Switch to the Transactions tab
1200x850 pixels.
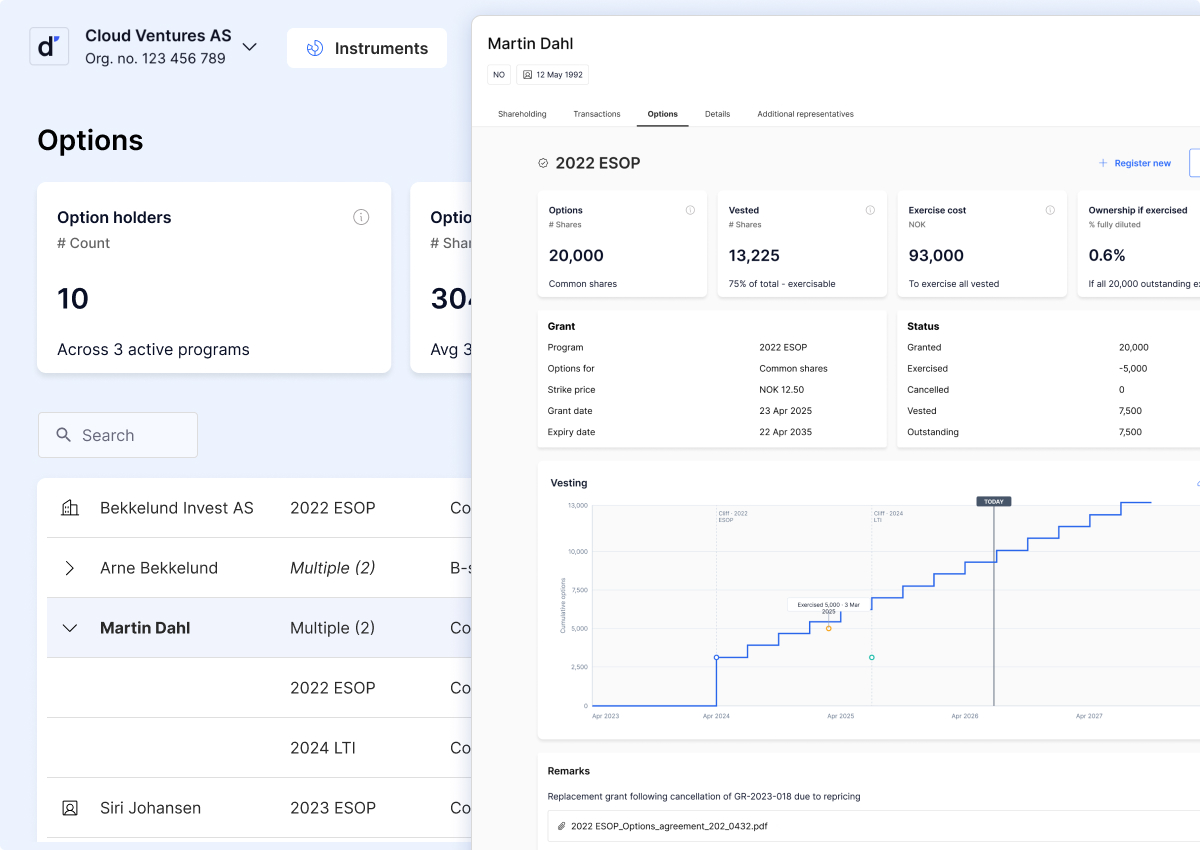[597, 114]
